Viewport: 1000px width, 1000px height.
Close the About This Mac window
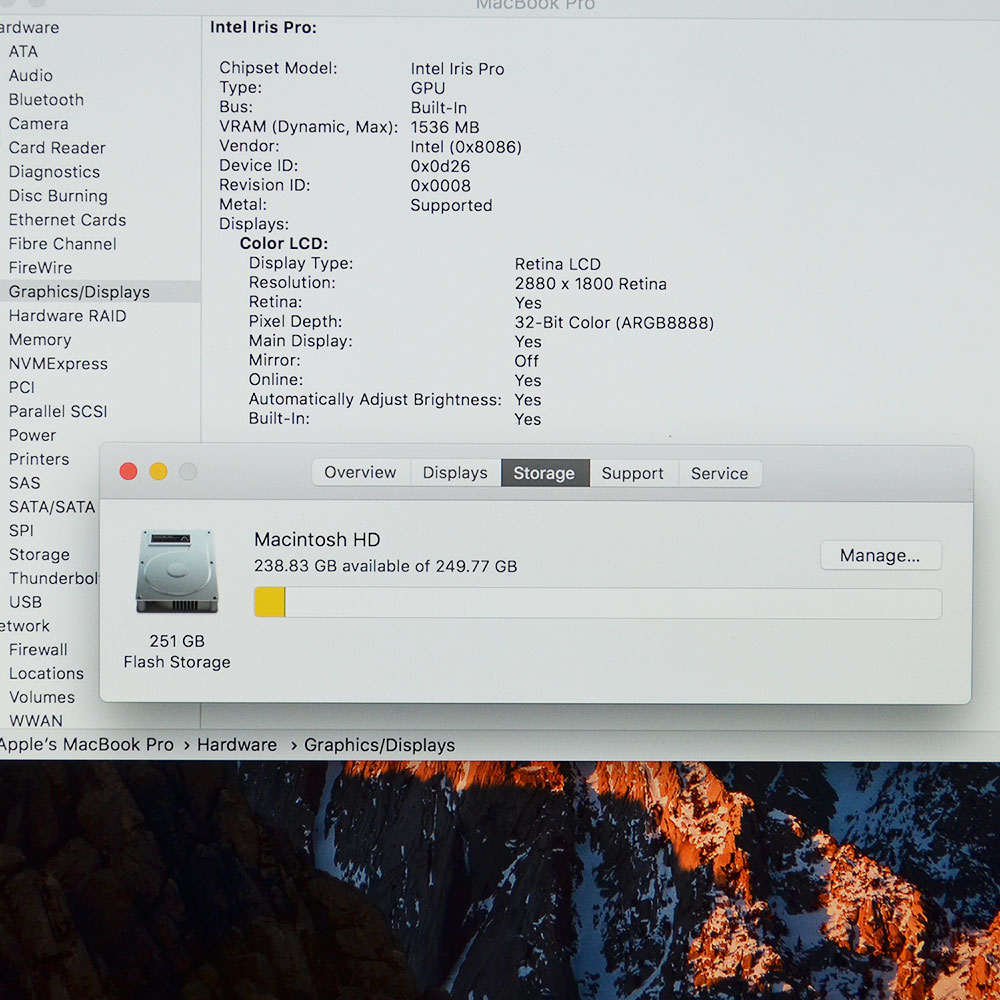coord(128,471)
